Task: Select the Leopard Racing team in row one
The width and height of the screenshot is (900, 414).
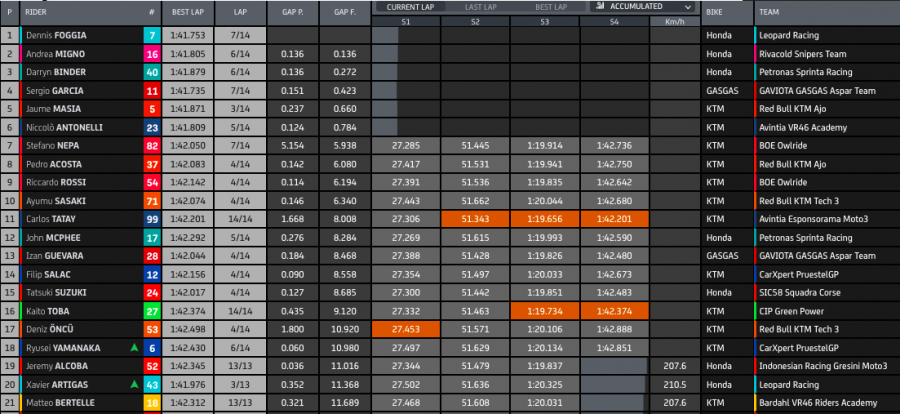Action: tap(790, 35)
